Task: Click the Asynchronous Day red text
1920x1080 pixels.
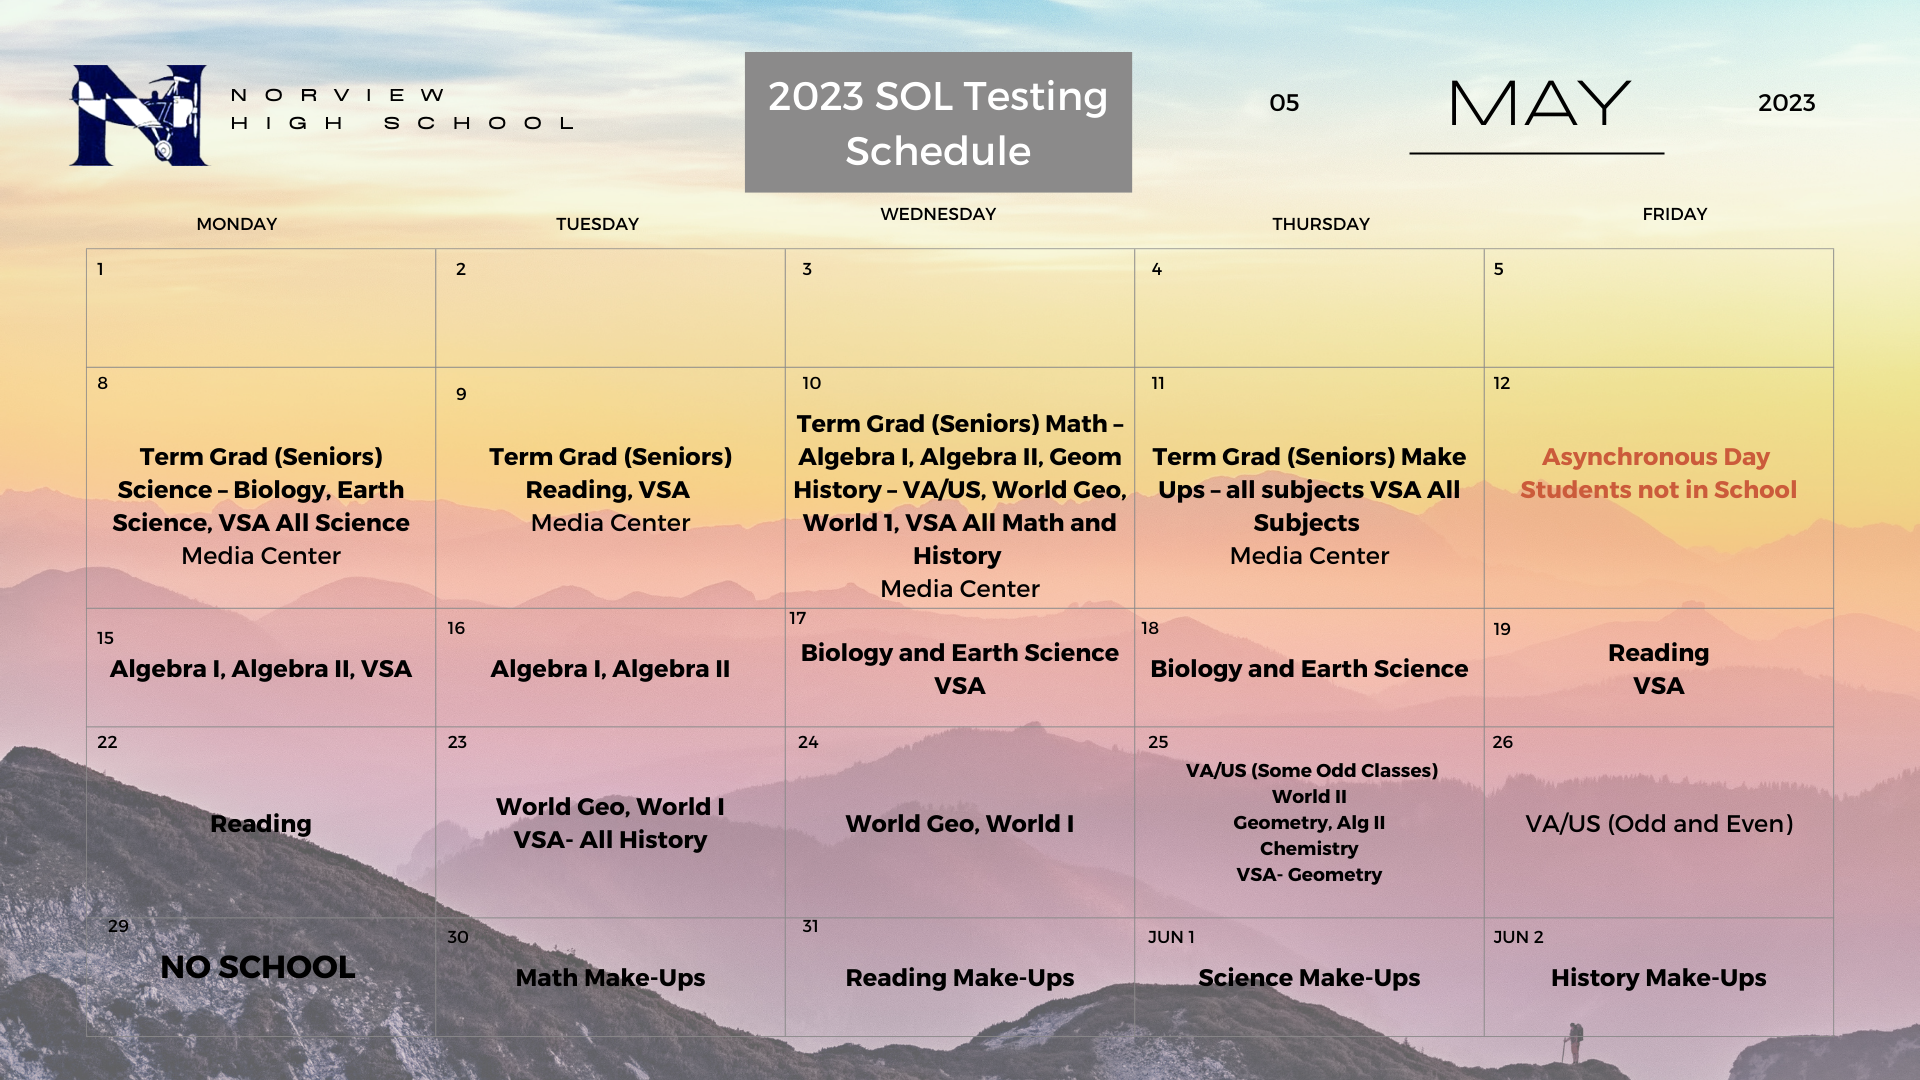Action: 1658,473
